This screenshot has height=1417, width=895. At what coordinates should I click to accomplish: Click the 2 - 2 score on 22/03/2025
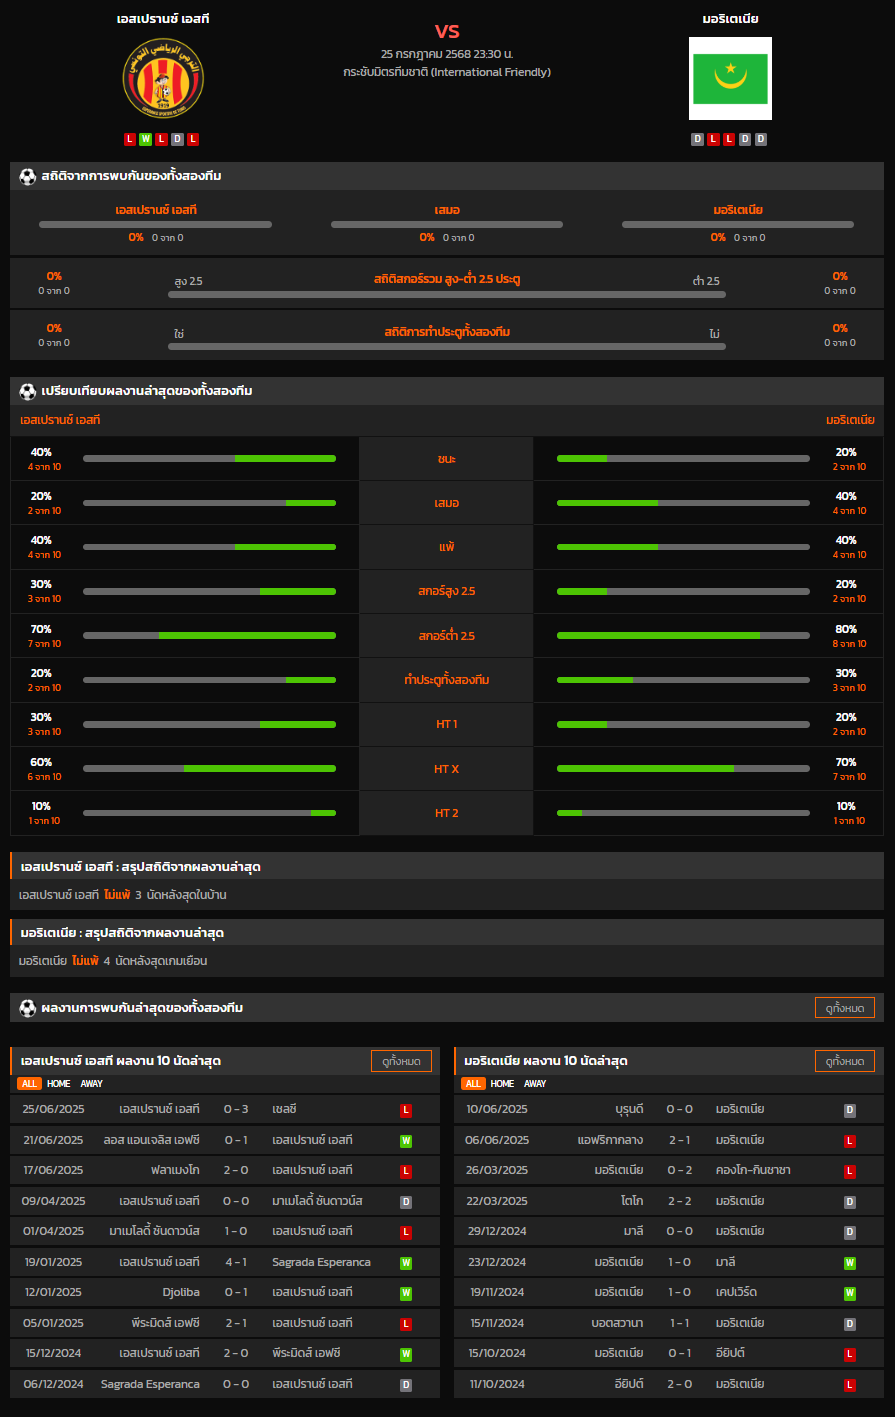point(680,1201)
